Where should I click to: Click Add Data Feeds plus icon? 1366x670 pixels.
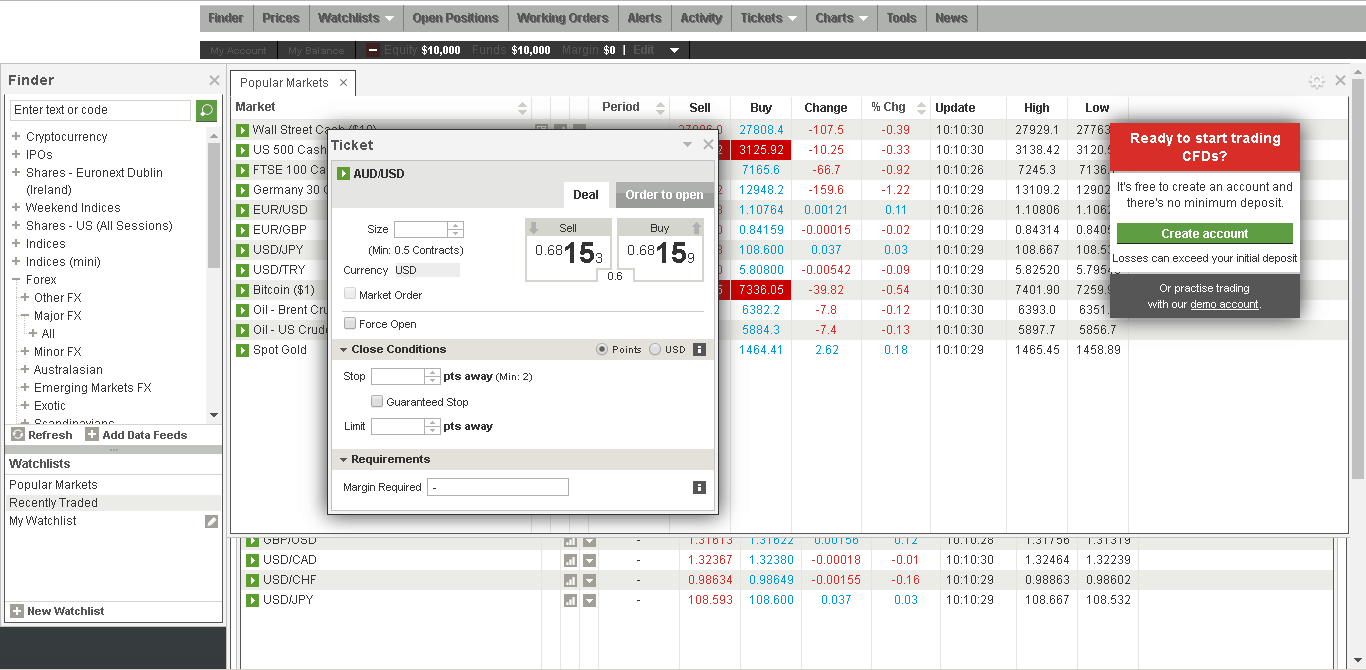point(92,435)
